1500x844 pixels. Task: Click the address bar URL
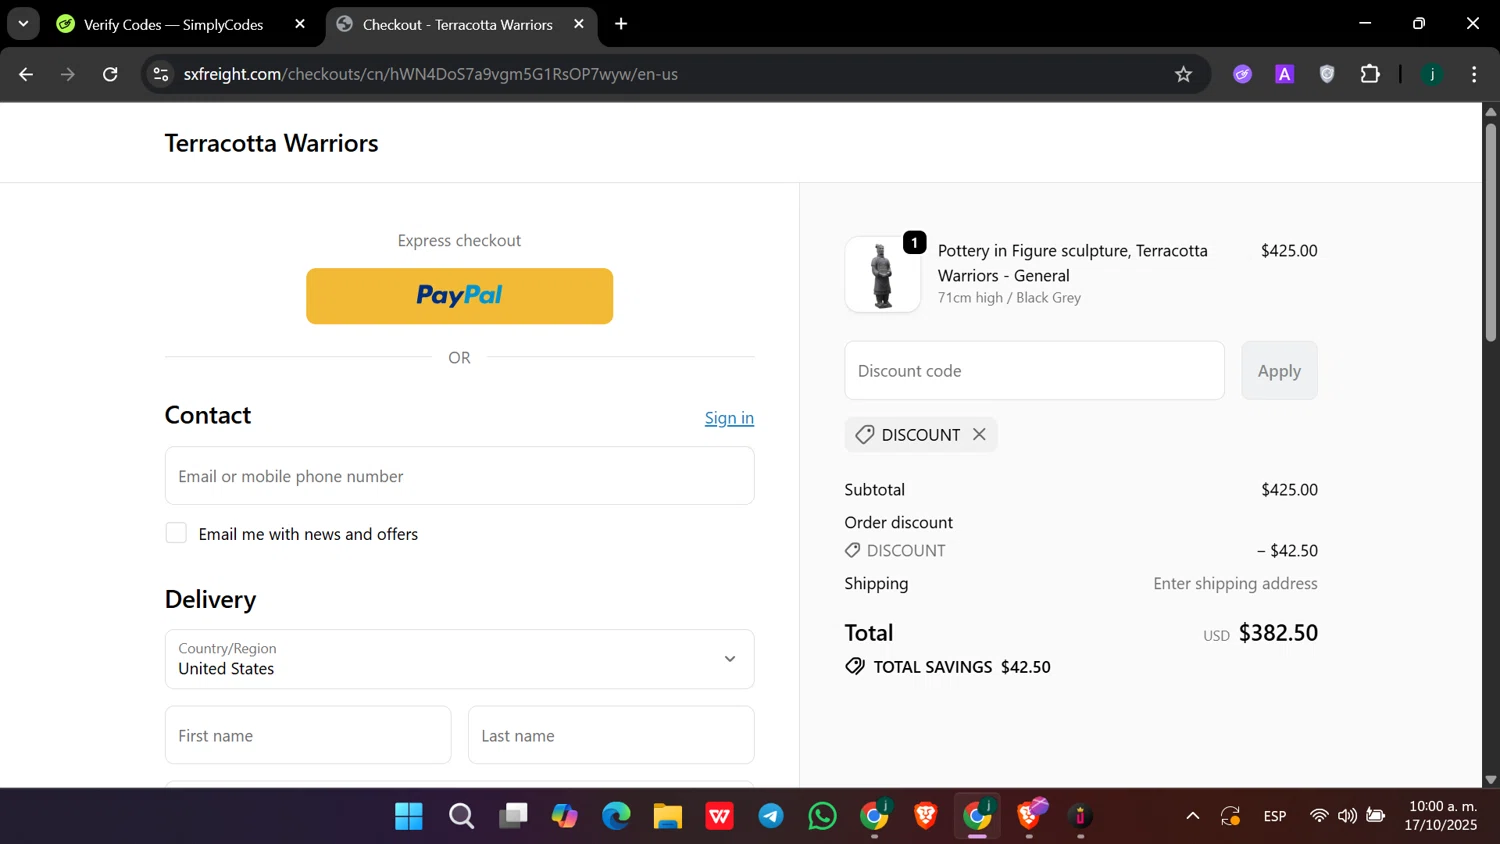(x=431, y=74)
